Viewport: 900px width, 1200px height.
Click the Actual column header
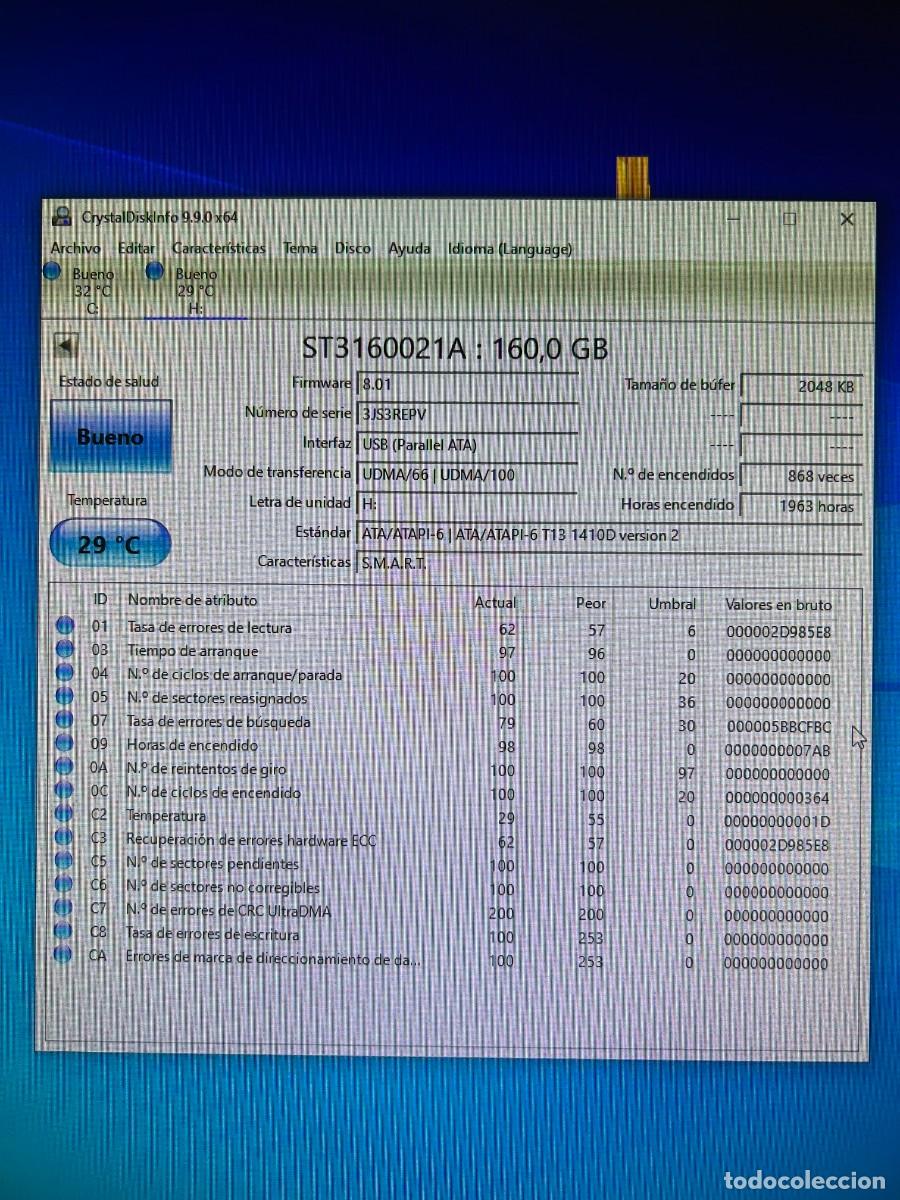[495, 602]
